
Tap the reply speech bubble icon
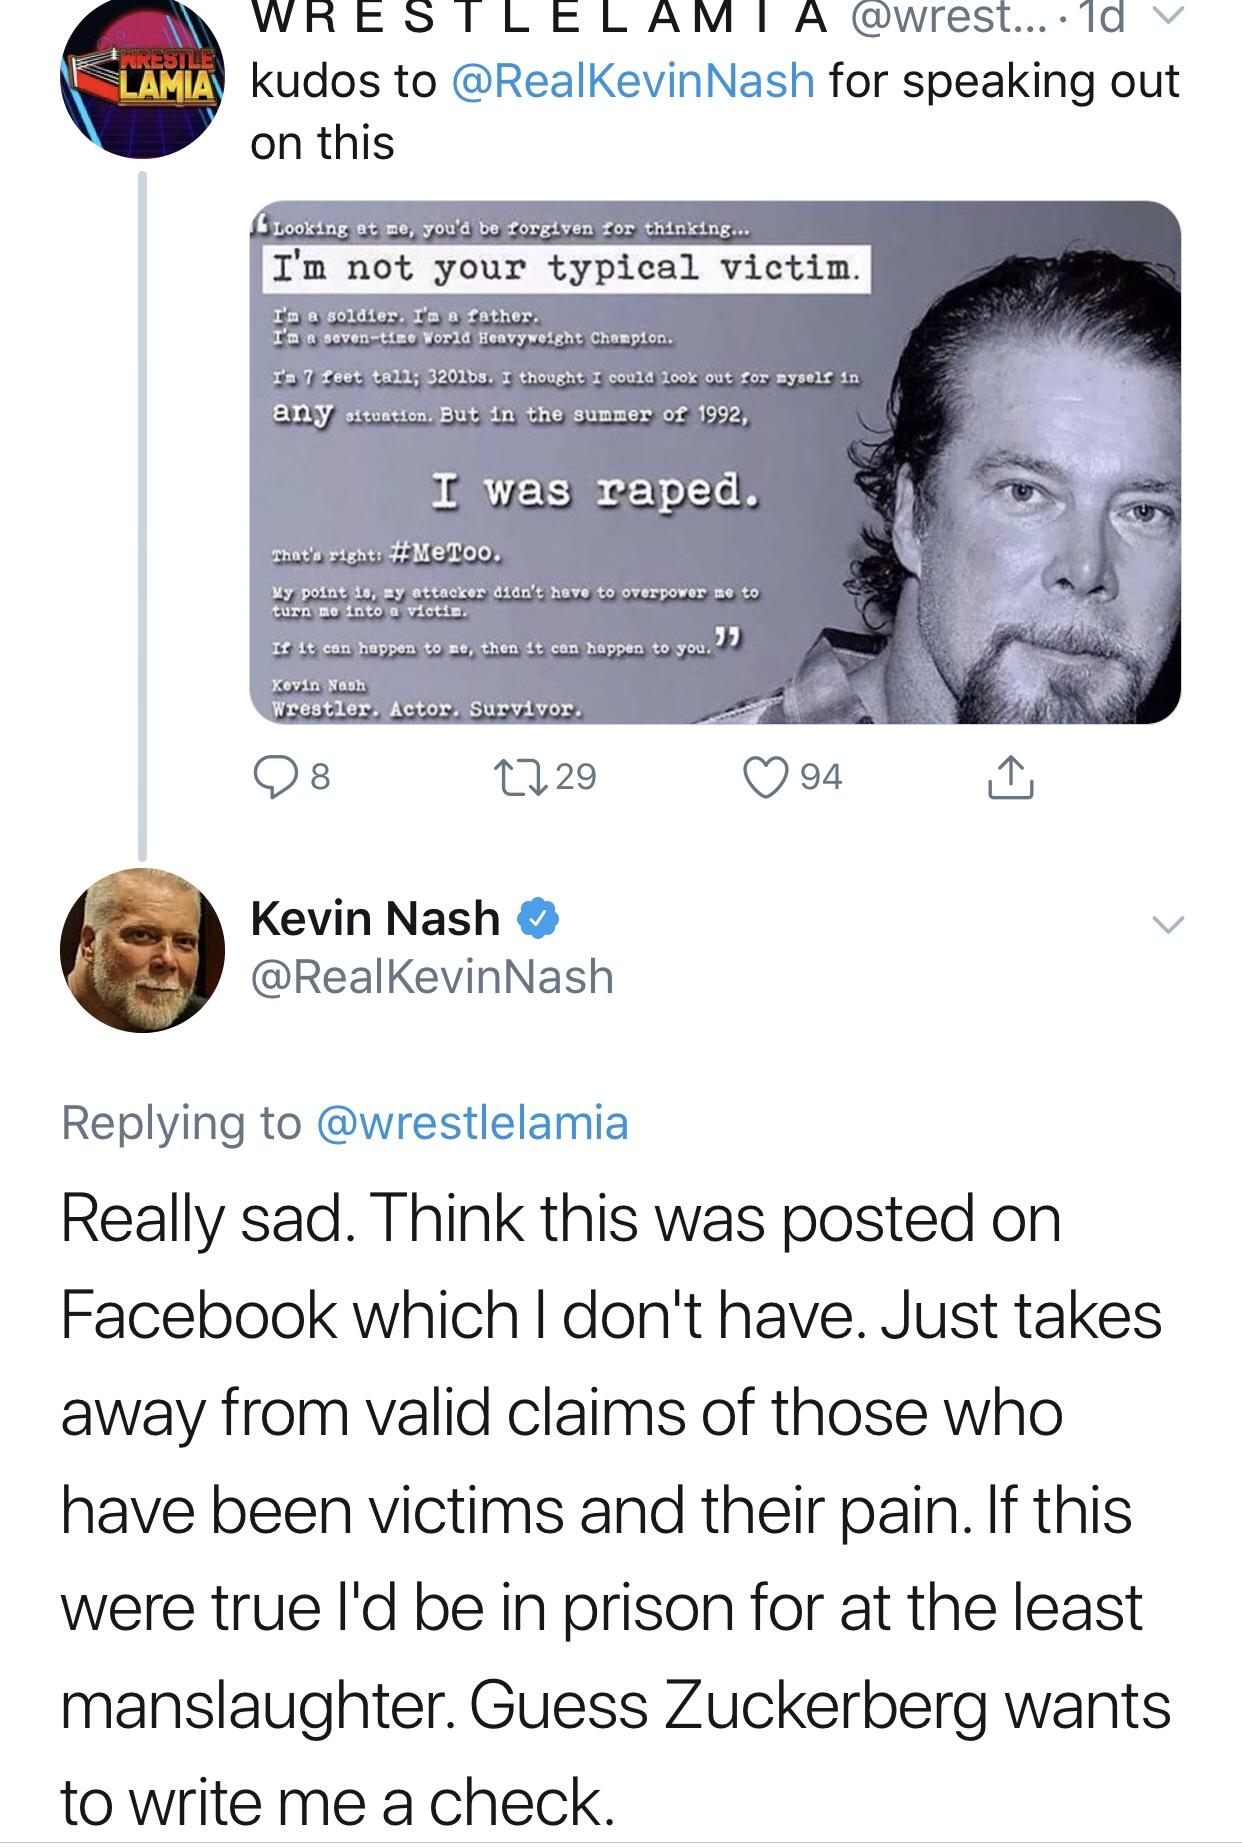273,777
